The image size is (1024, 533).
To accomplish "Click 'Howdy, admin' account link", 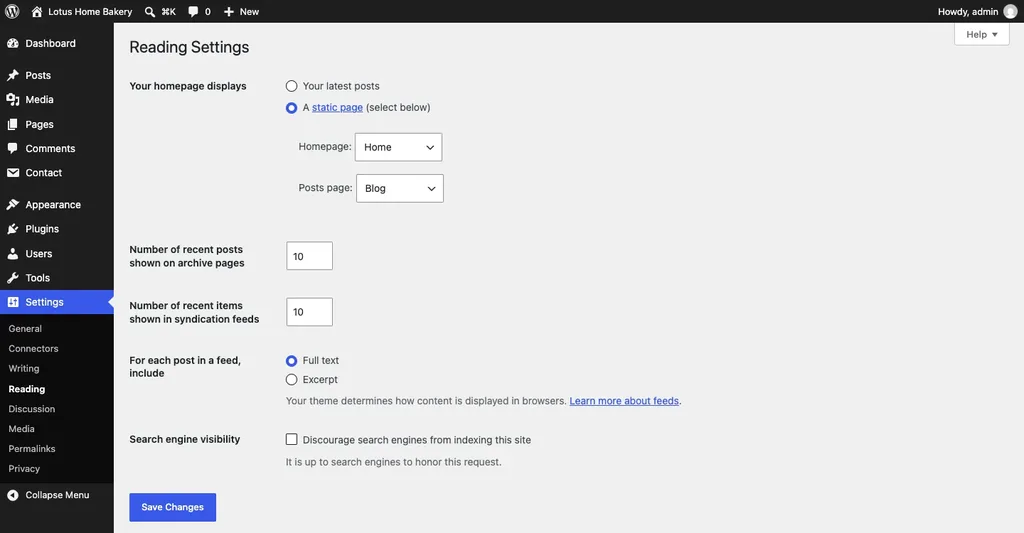I will pyautogui.click(x=968, y=12).
